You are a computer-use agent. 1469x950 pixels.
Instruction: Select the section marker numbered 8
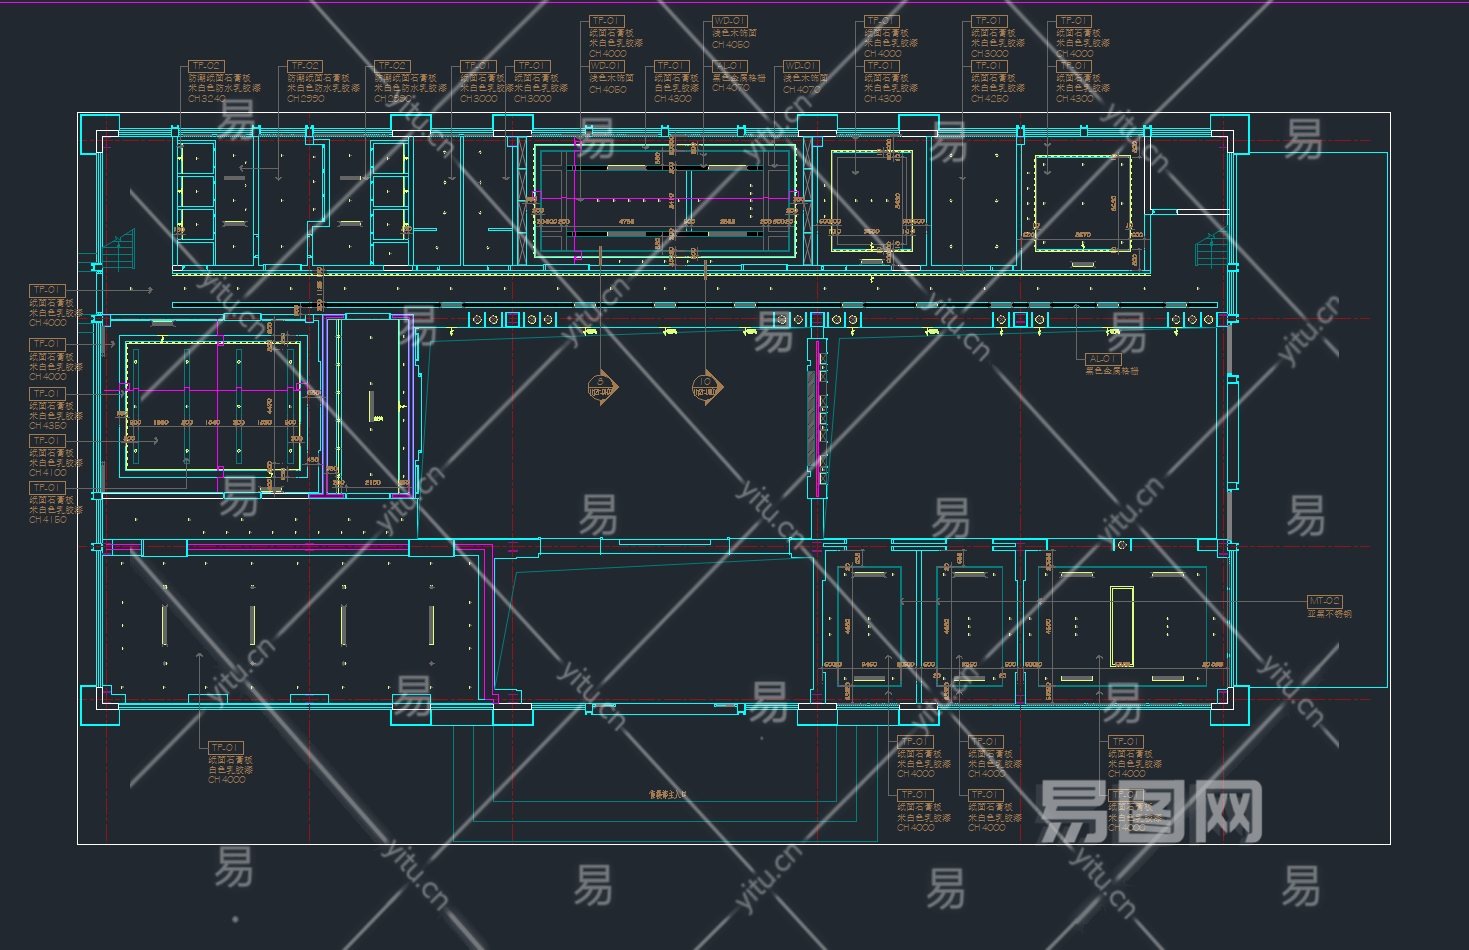coord(601,387)
